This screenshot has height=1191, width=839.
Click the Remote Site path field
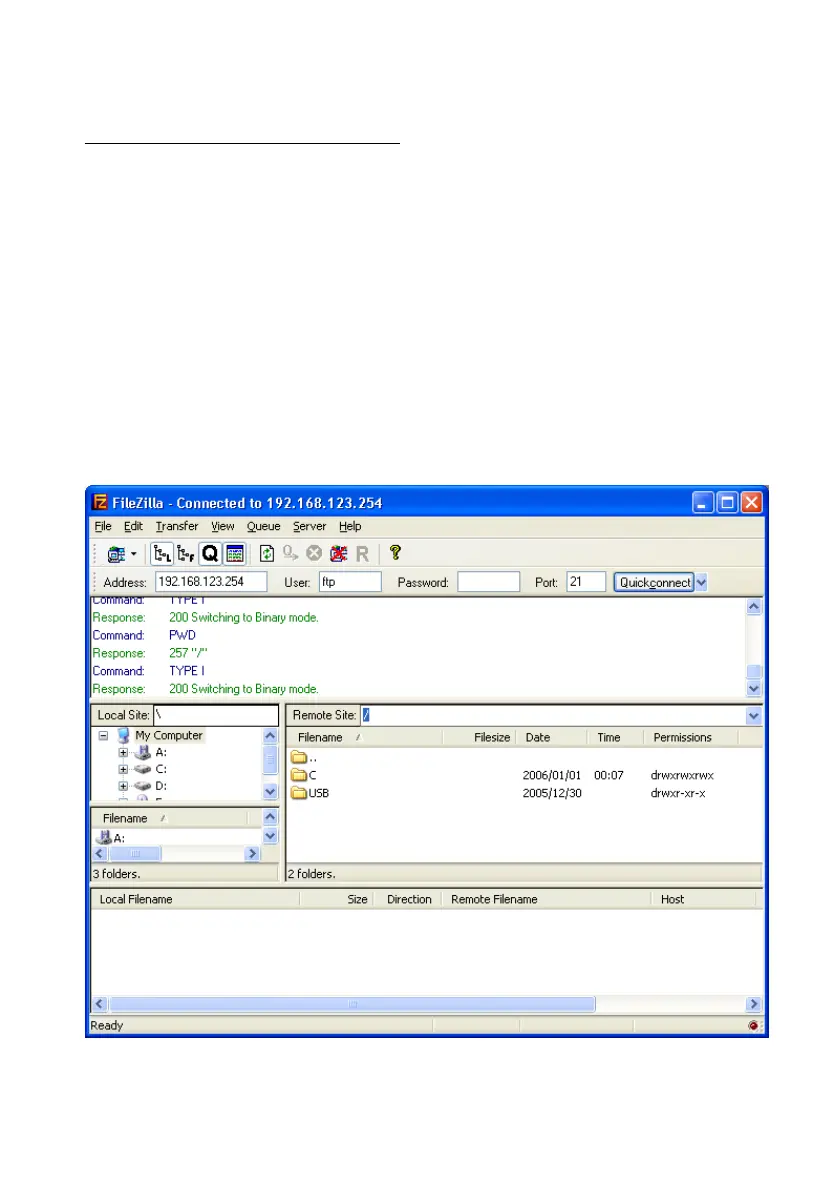(x=554, y=716)
